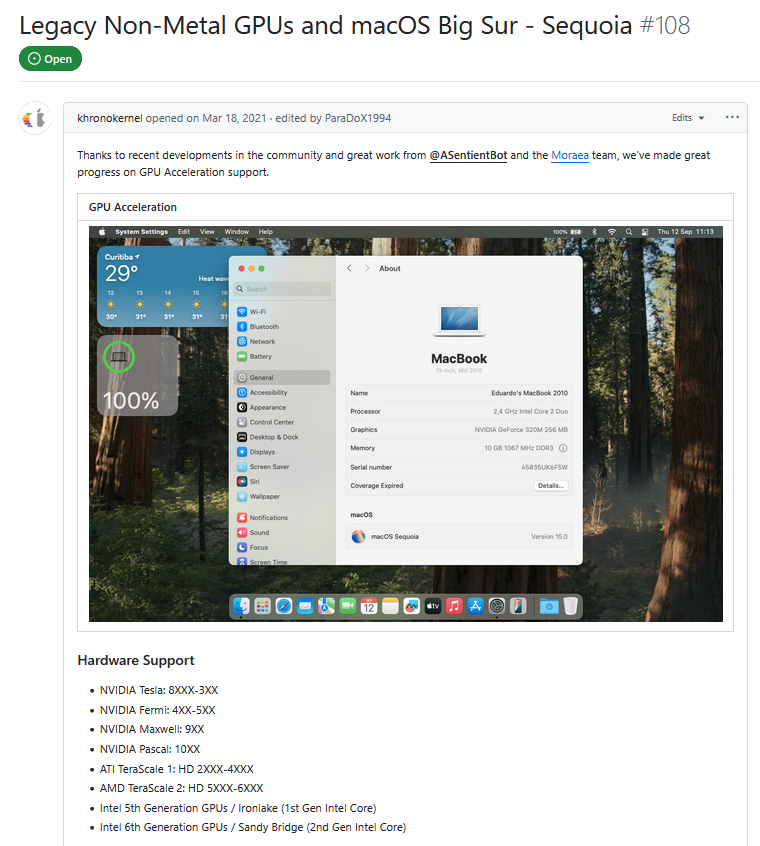Select Notifications in the settings sidebar
Image resolution: width=760 pixels, height=846 pixels.
(283, 517)
